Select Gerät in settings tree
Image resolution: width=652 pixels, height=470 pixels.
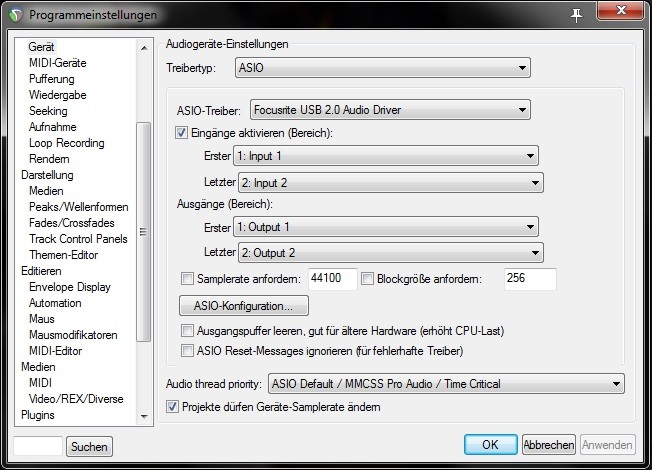click(41, 47)
